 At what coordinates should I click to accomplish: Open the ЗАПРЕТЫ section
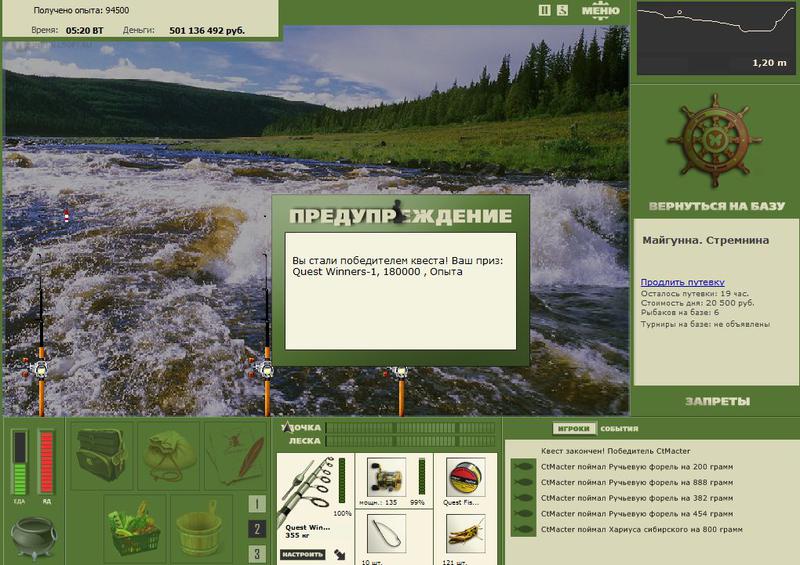[717, 402]
